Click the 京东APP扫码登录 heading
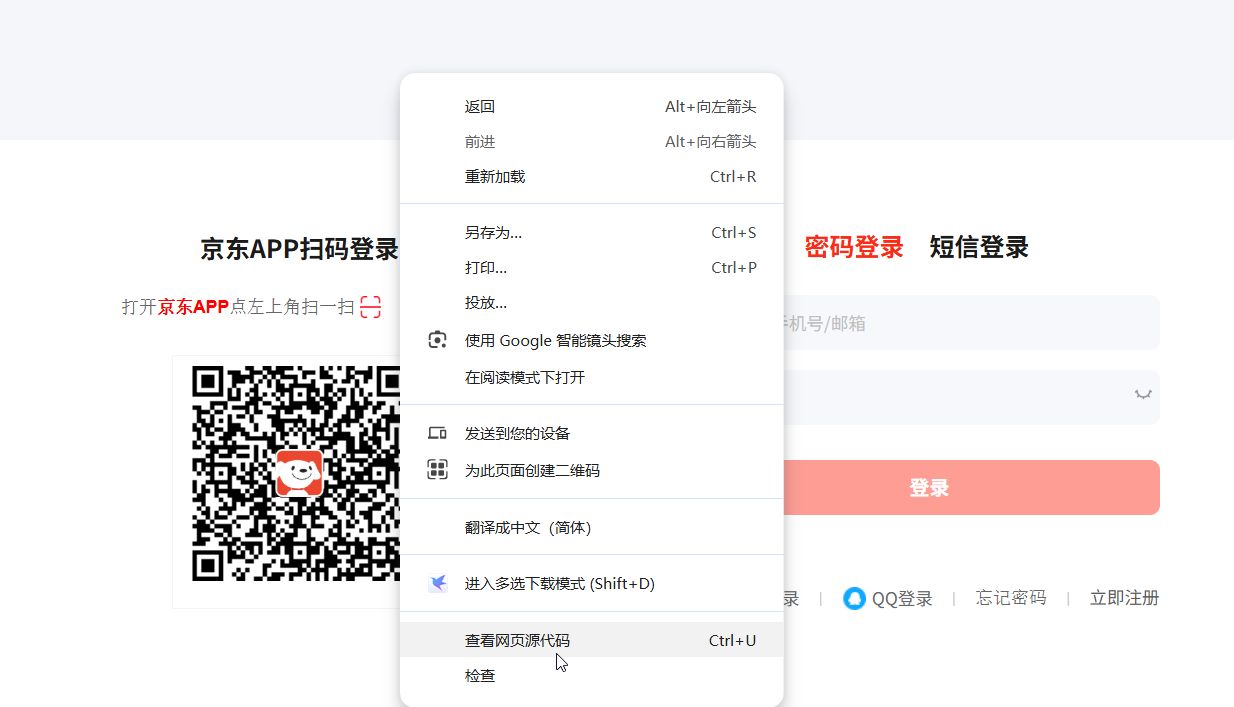 (299, 249)
